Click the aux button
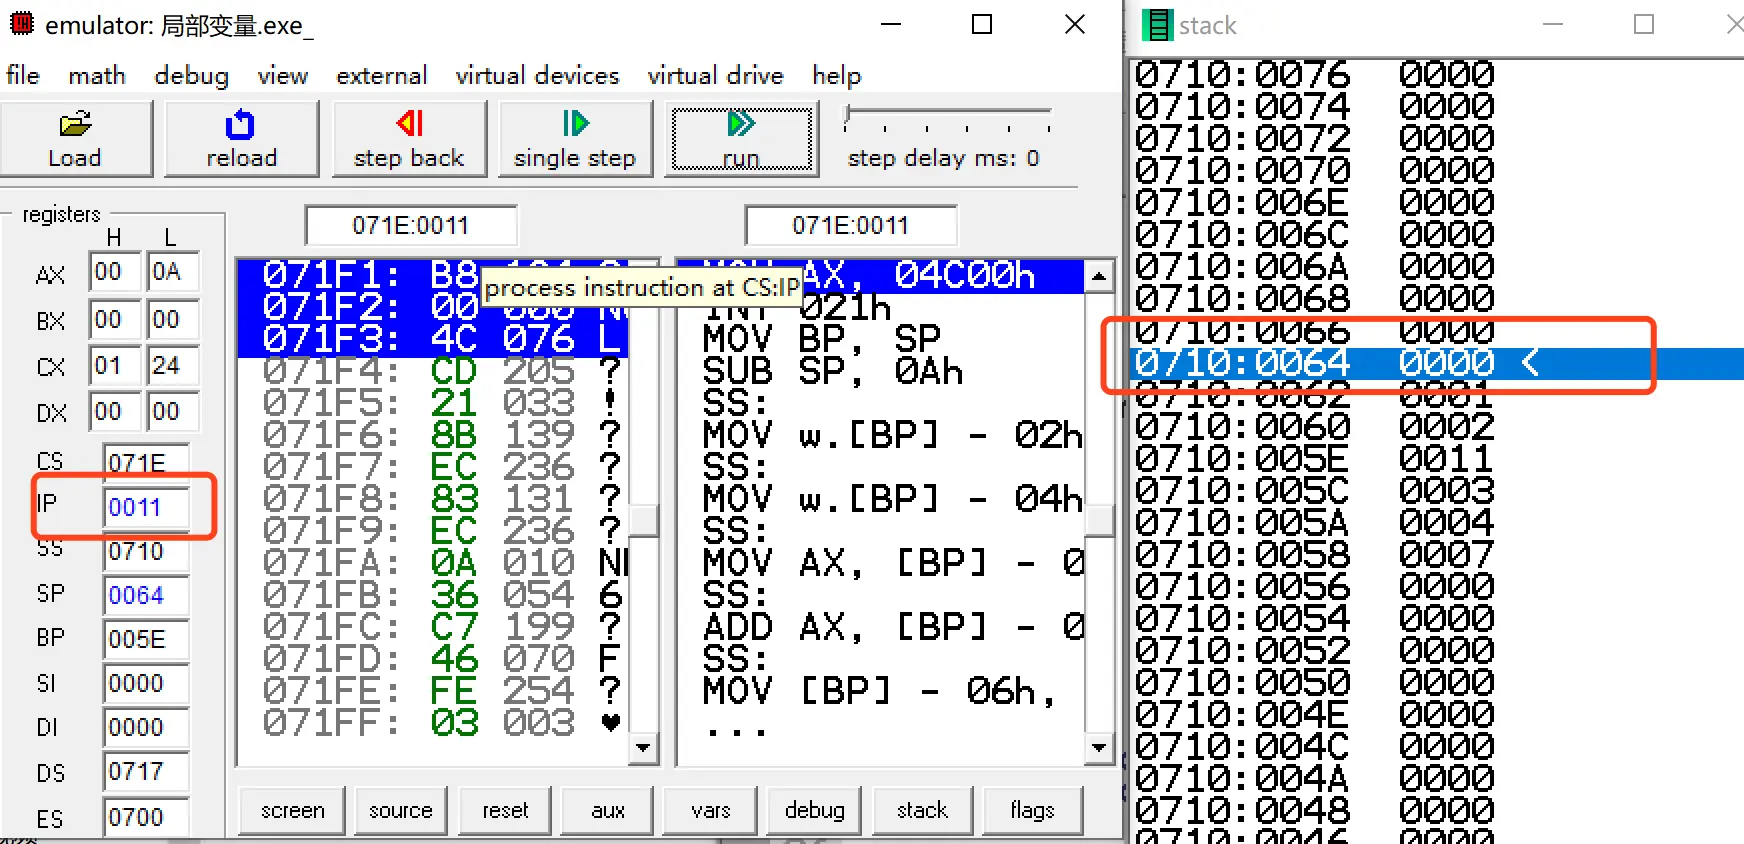The image size is (1744, 844). coord(607,810)
